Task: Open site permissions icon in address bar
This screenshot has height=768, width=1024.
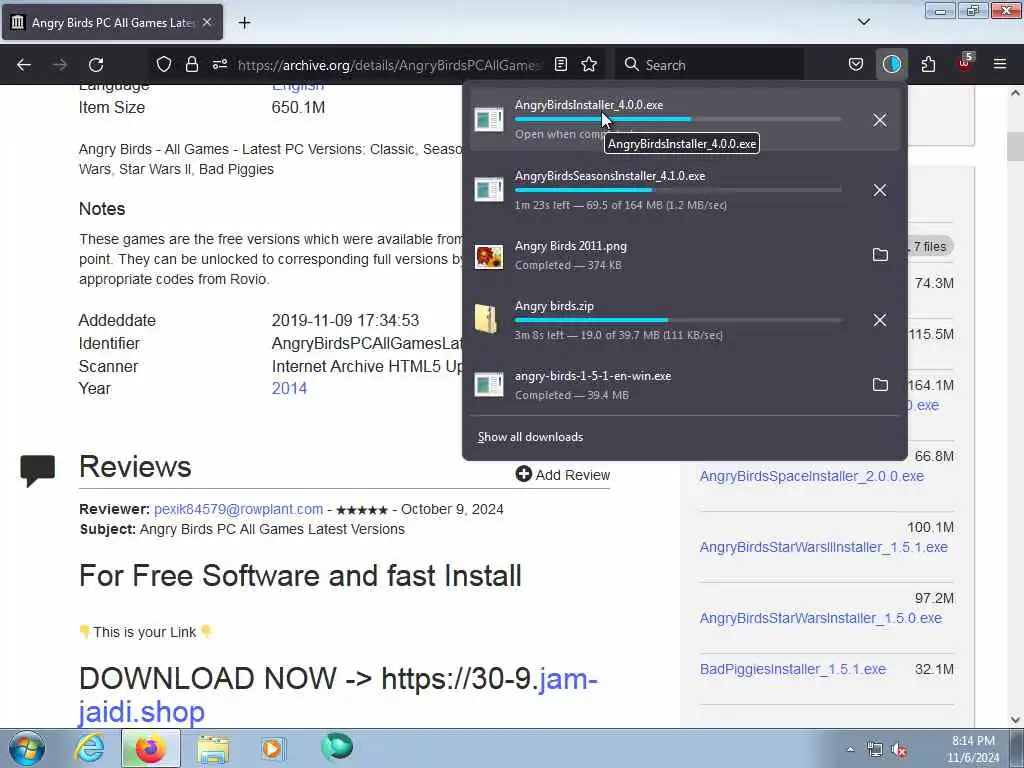Action: point(219,64)
